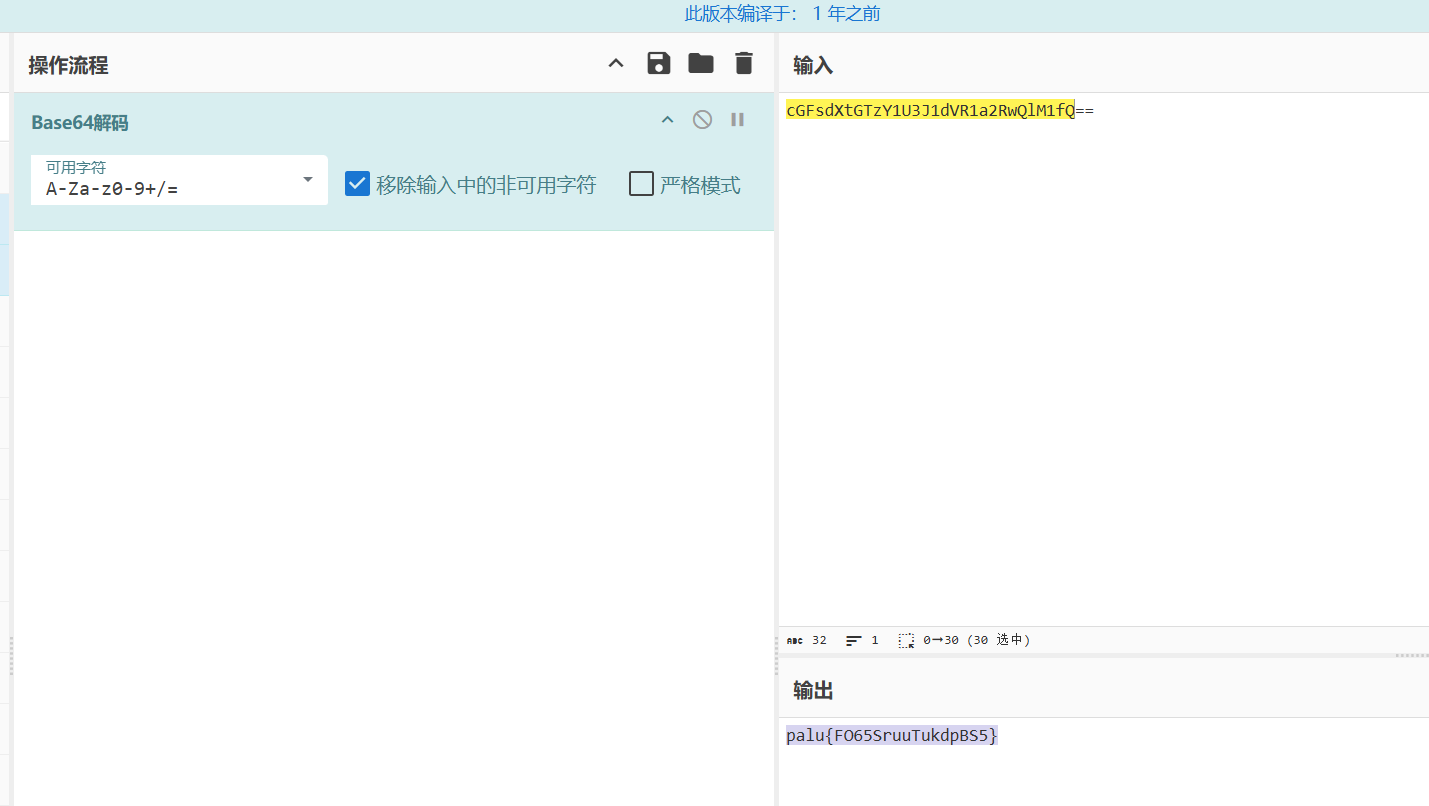
Task: Click the line count icon in the input status bar
Action: coord(854,640)
